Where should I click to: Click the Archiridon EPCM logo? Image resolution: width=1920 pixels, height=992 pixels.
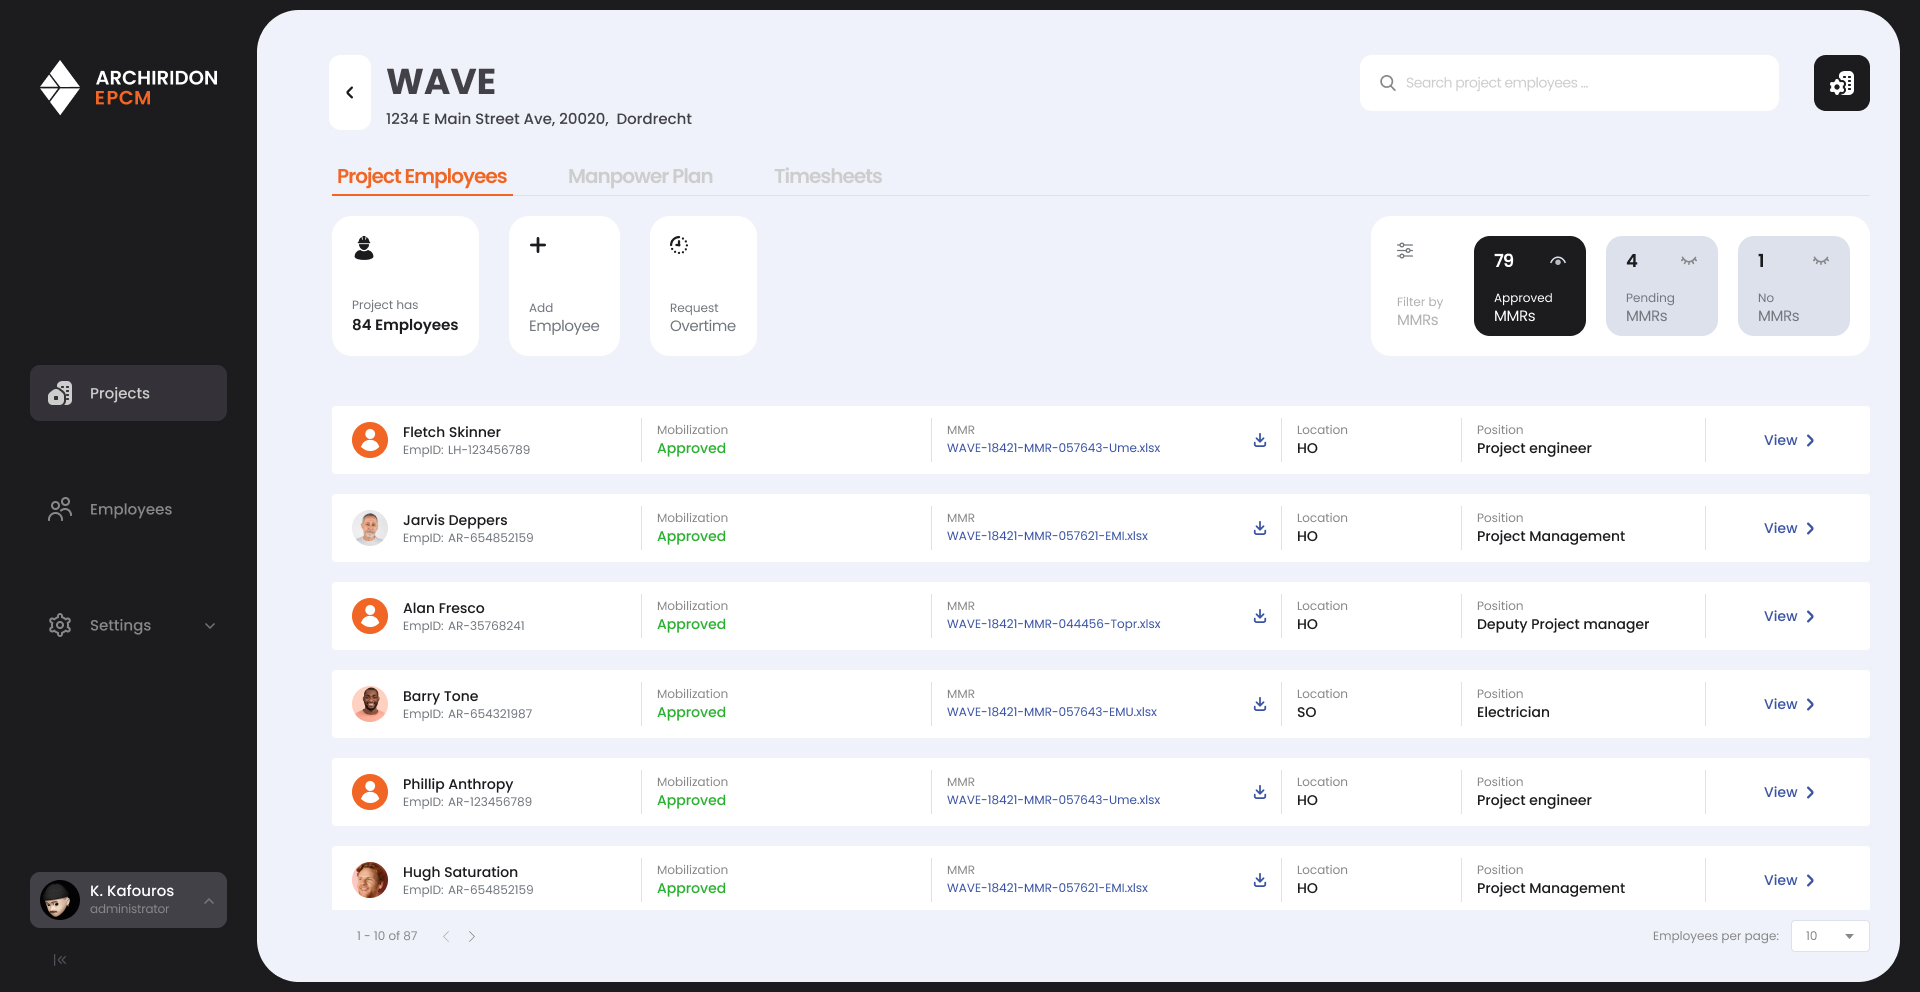pyautogui.click(x=128, y=87)
